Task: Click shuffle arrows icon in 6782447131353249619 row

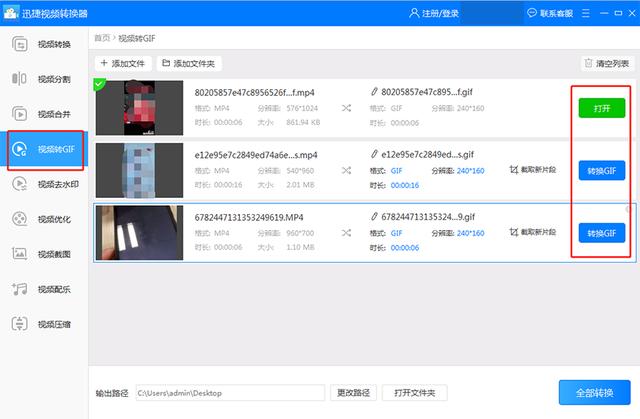Action: 346,233
